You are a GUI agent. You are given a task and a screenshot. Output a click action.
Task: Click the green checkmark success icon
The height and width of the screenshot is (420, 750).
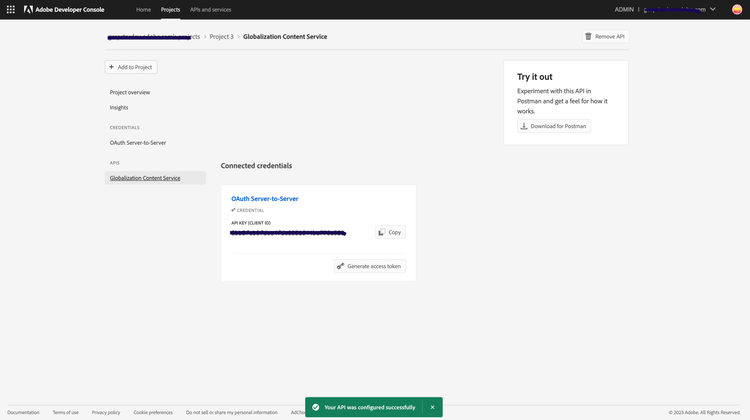click(x=315, y=407)
